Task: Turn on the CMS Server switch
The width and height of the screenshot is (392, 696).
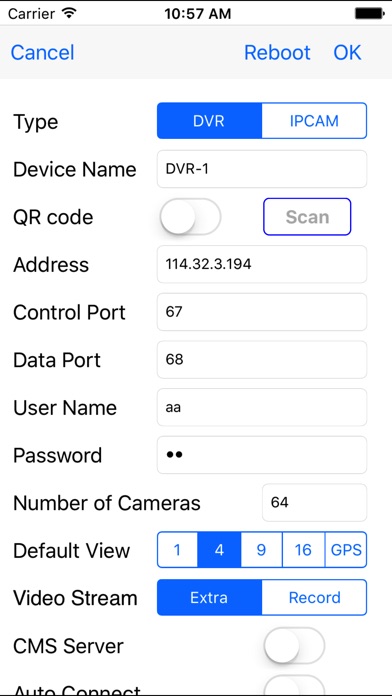Action: coord(294,645)
